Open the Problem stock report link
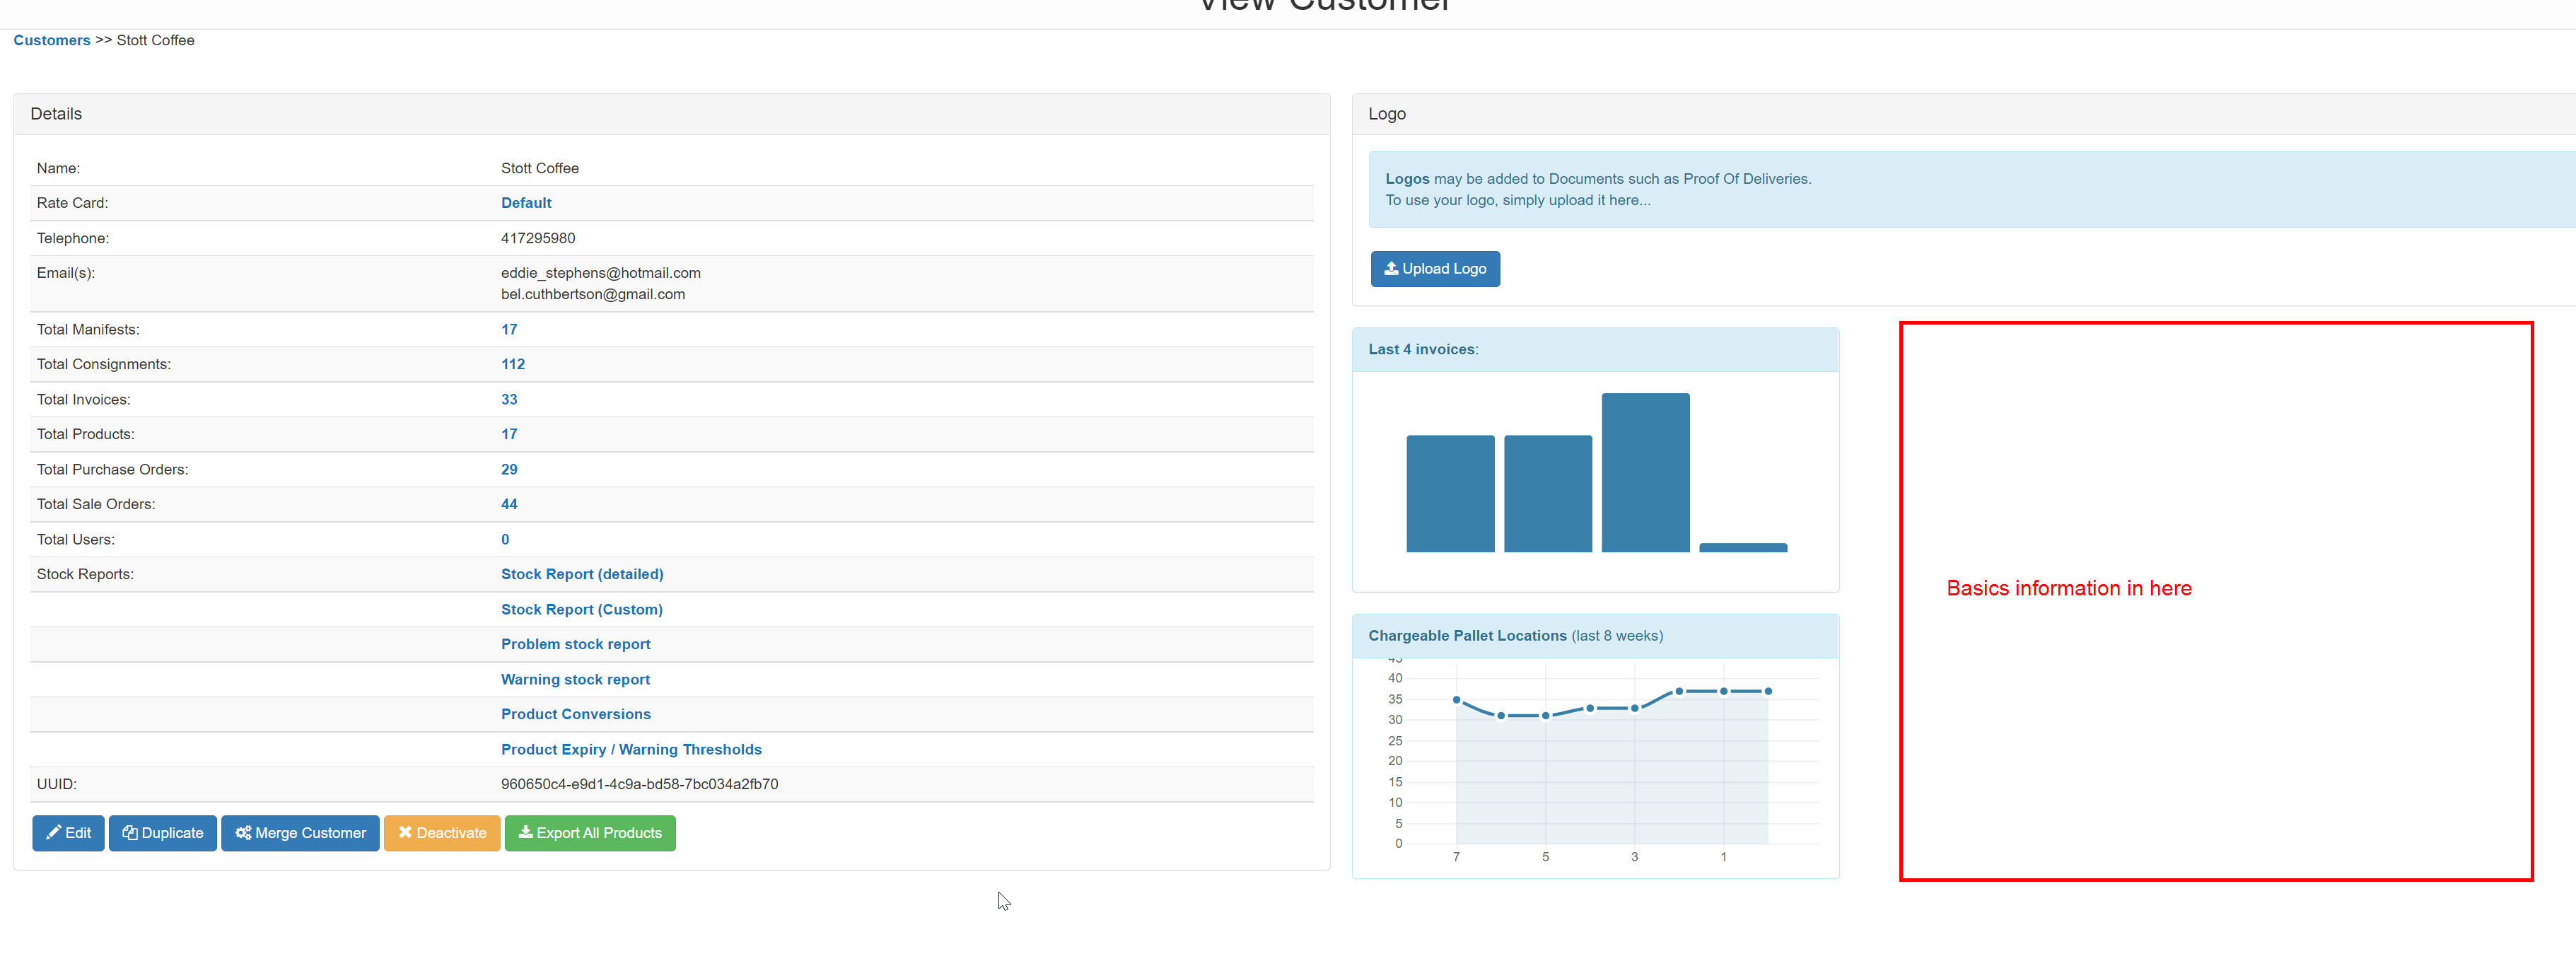Viewport: 2576px width, 961px height. click(575, 644)
